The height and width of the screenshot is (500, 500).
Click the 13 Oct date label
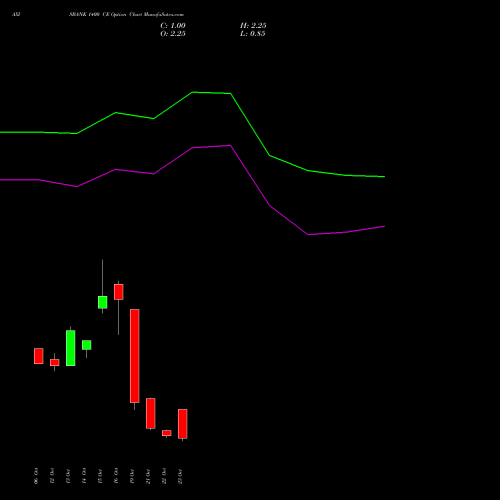tap(68, 476)
